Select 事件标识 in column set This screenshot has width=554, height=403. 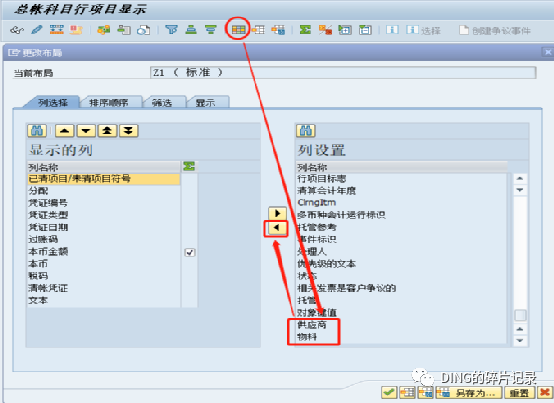pos(402,239)
